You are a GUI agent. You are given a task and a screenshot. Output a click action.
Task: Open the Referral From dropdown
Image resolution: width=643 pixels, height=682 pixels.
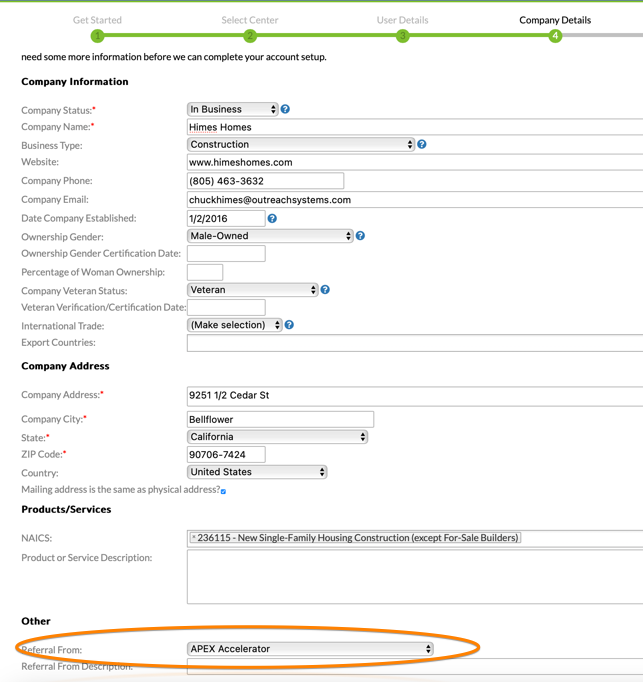pos(310,649)
